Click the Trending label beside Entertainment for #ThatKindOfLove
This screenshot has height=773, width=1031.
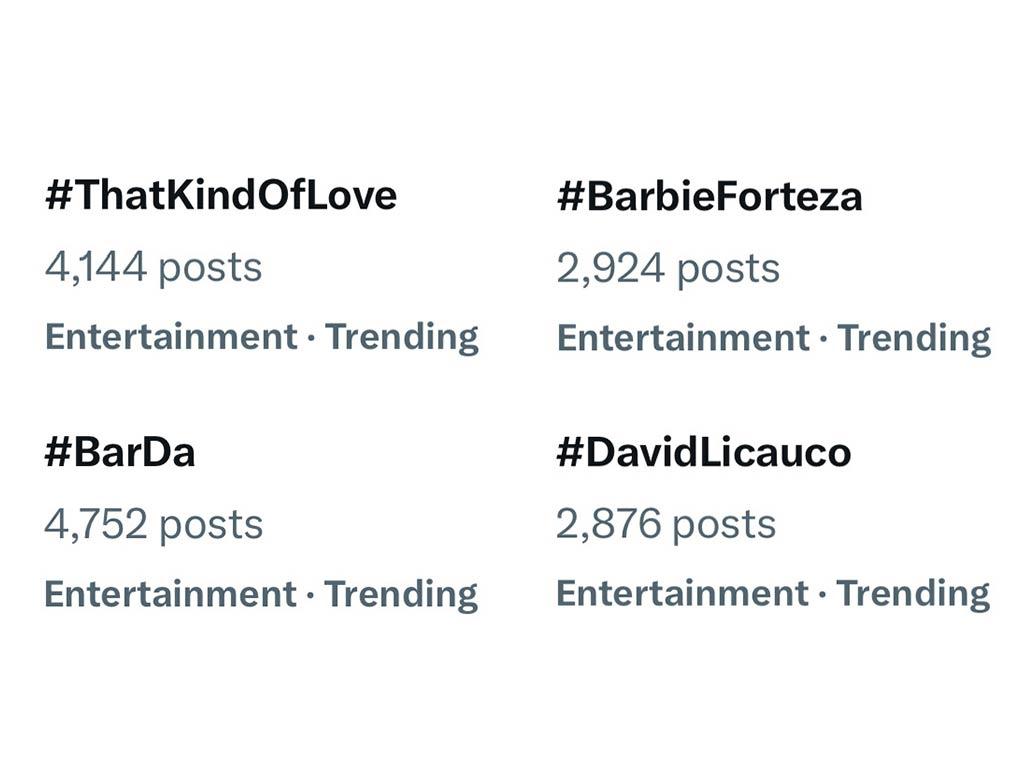[402, 337]
